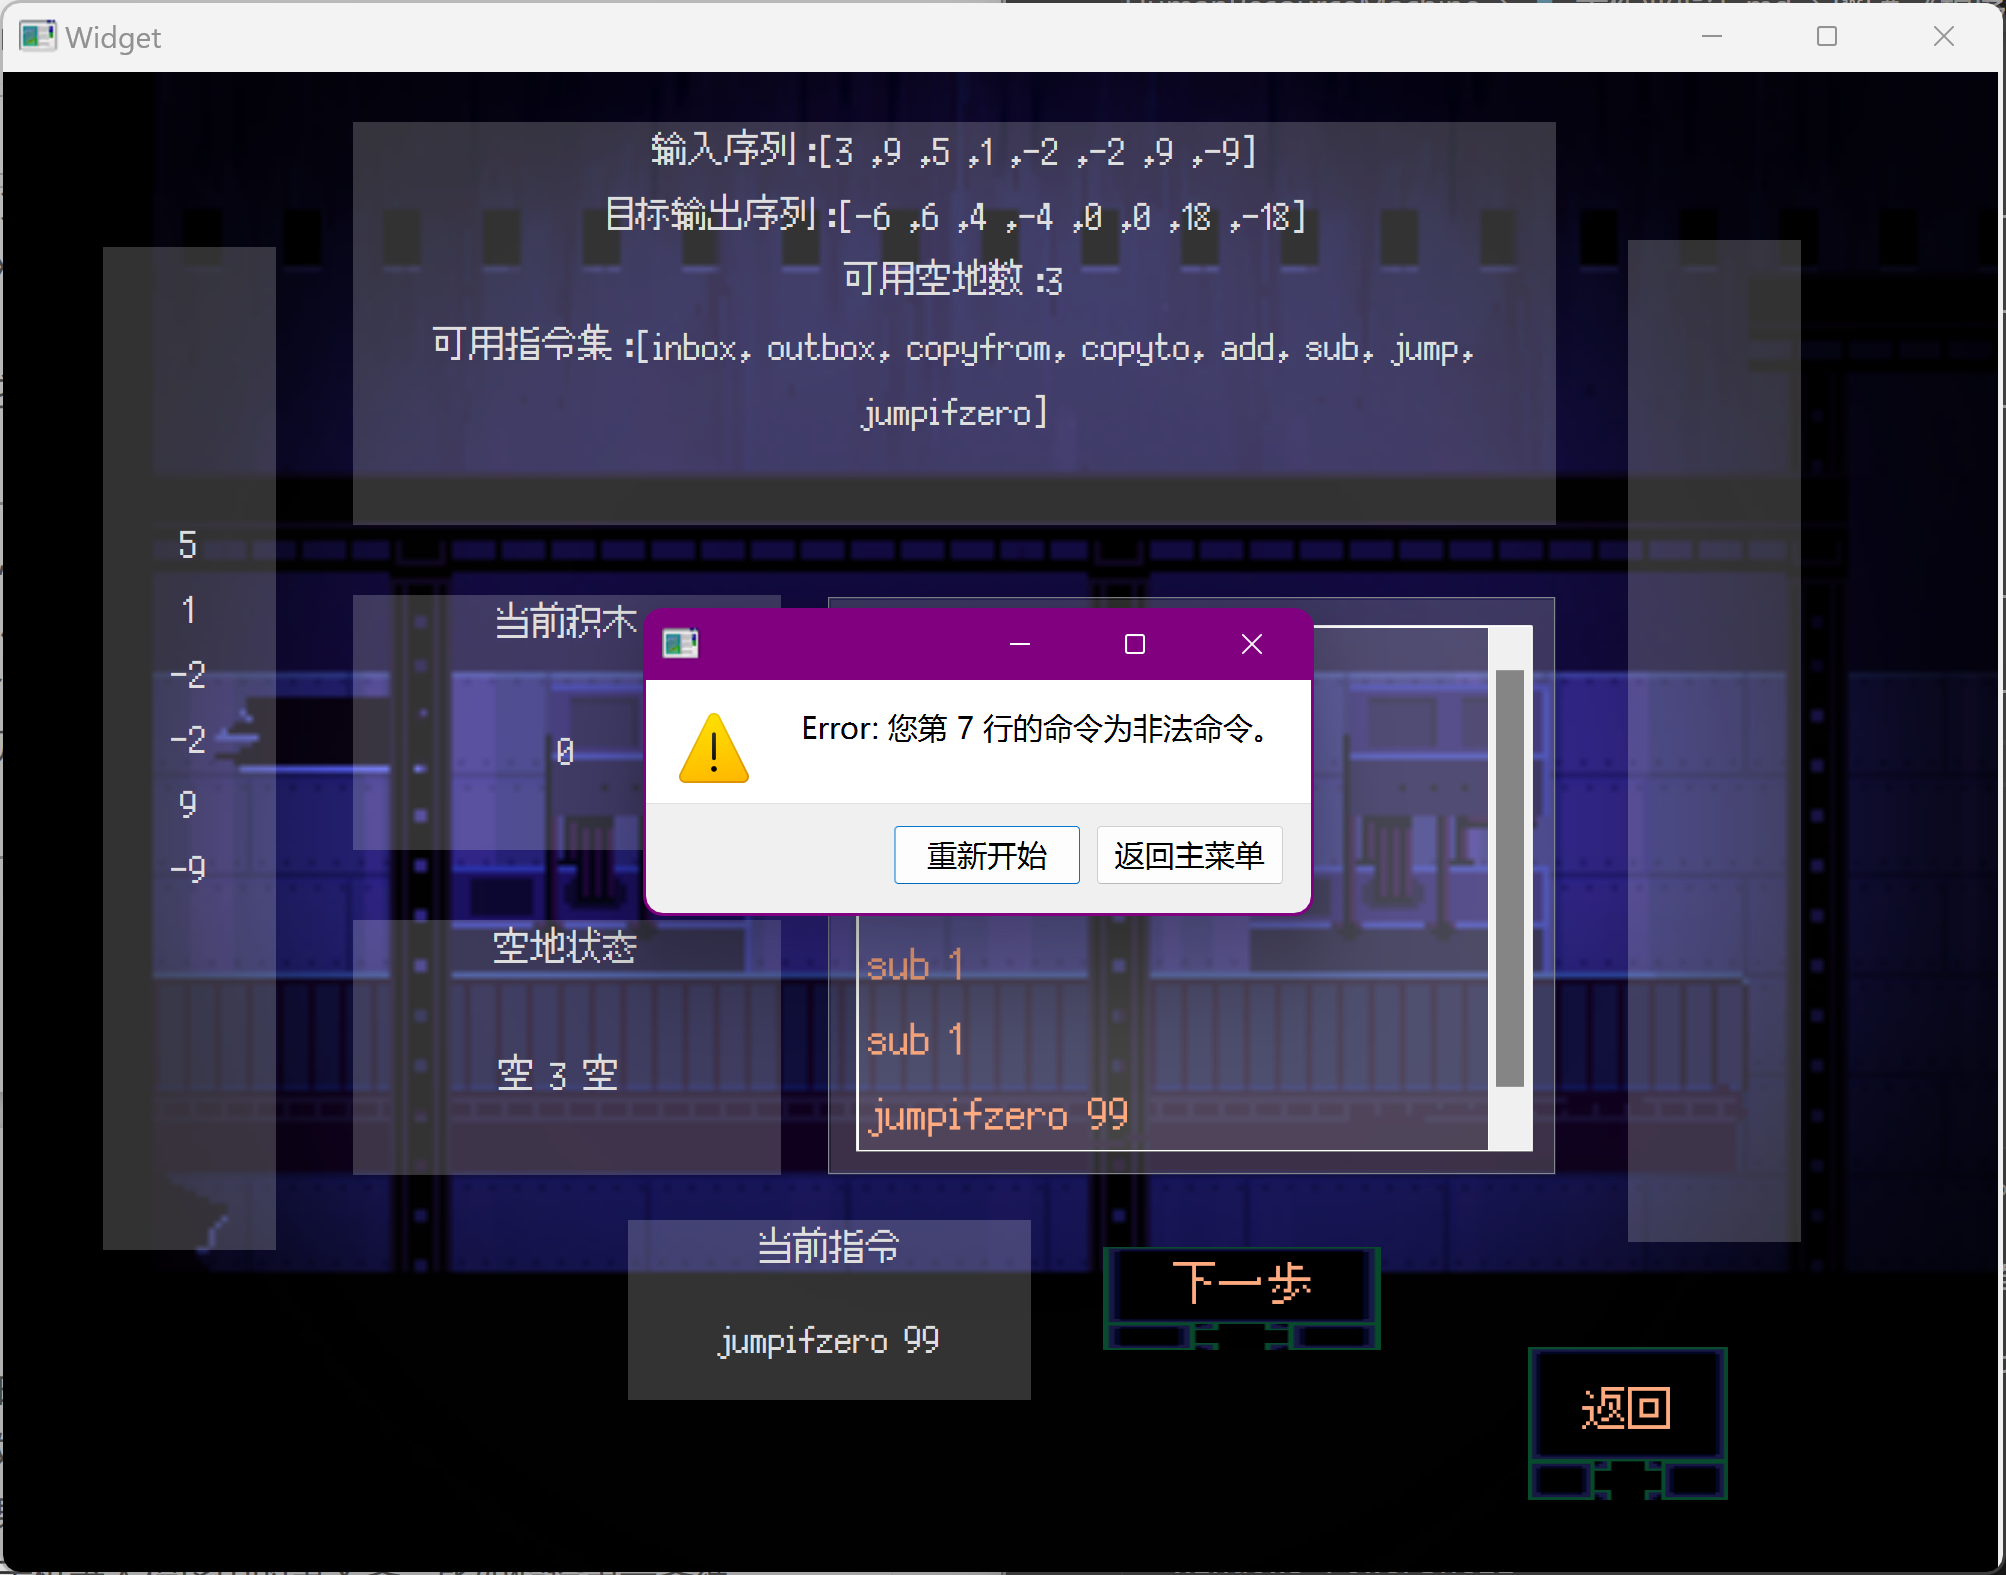Close the Widget main window

(1943, 36)
